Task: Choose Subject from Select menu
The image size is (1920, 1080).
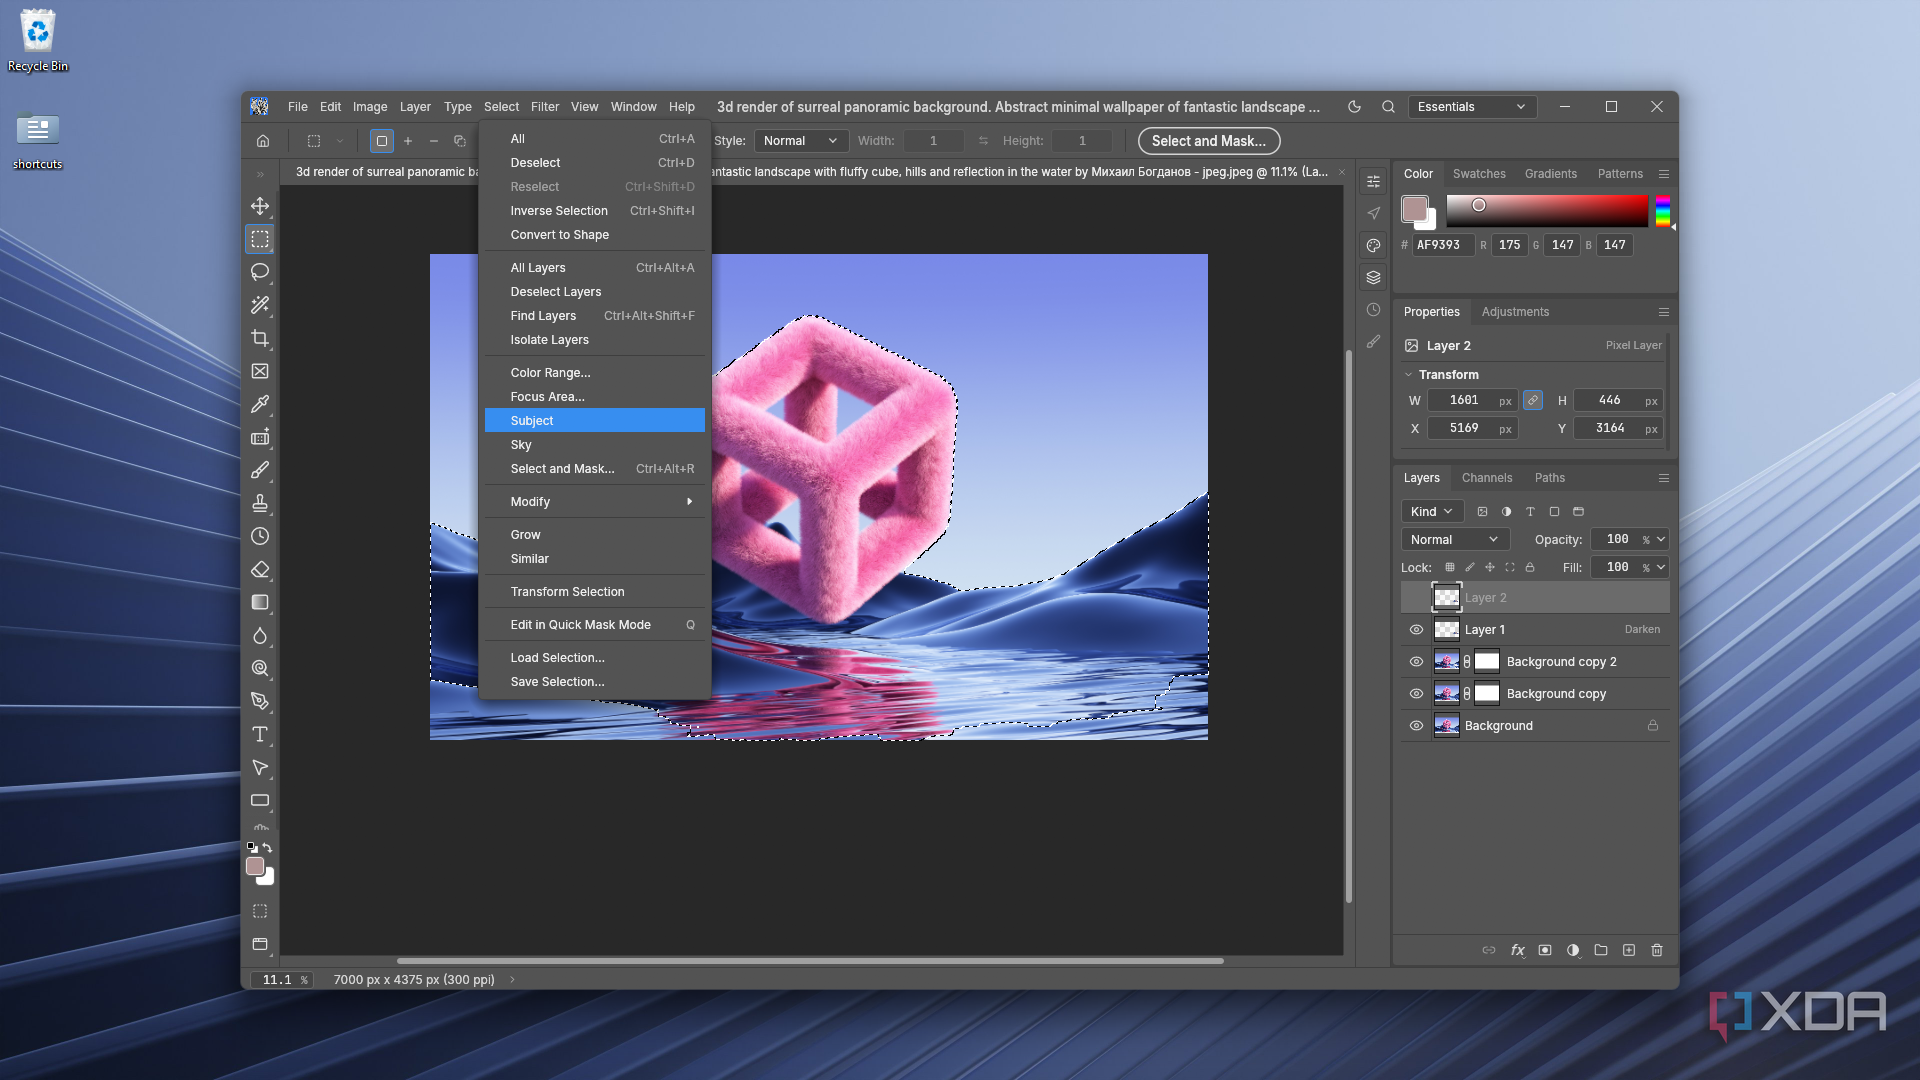Action: click(595, 421)
